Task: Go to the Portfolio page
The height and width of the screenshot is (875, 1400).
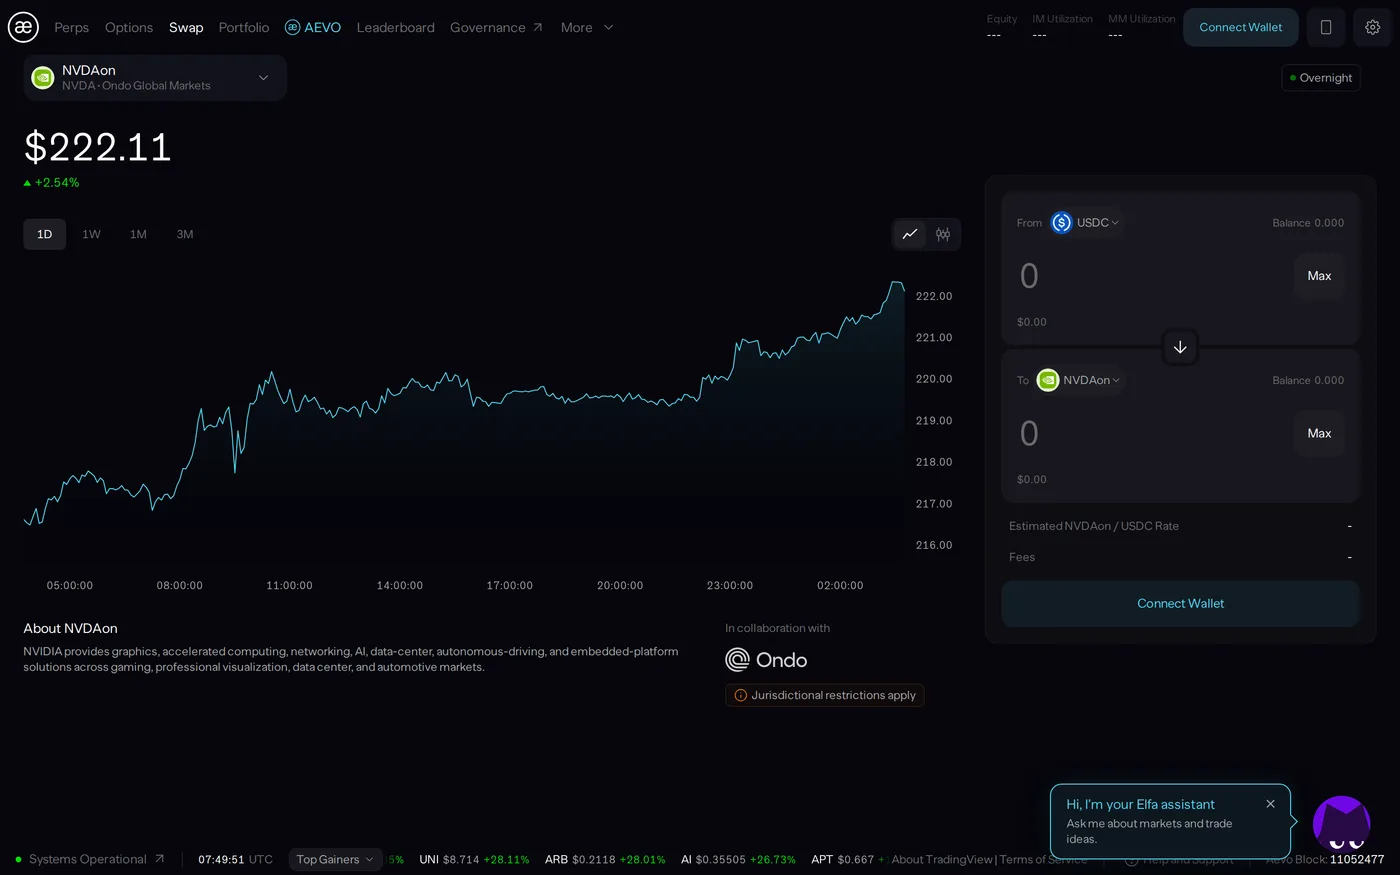Action: pos(244,27)
